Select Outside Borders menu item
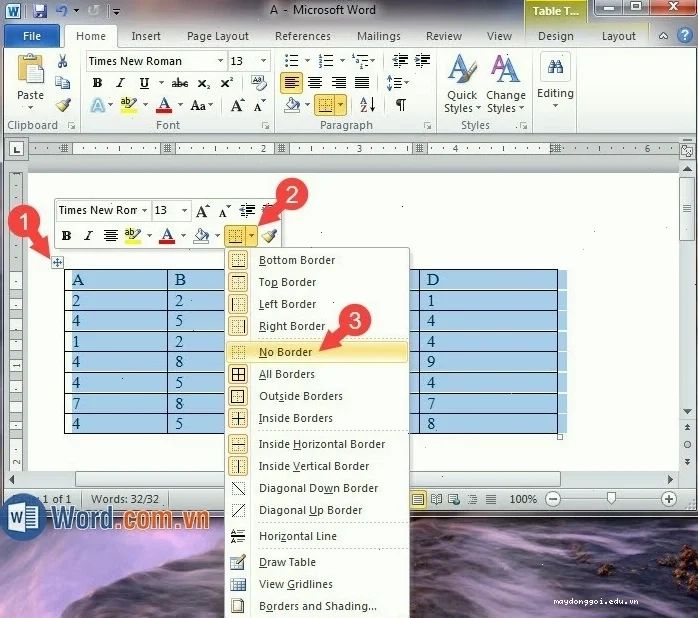The height and width of the screenshot is (618, 698). tap(317, 396)
